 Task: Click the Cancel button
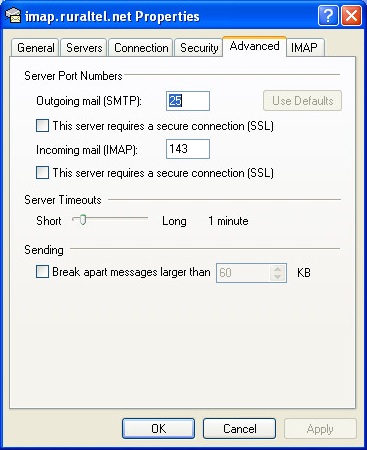pyautogui.click(x=240, y=429)
